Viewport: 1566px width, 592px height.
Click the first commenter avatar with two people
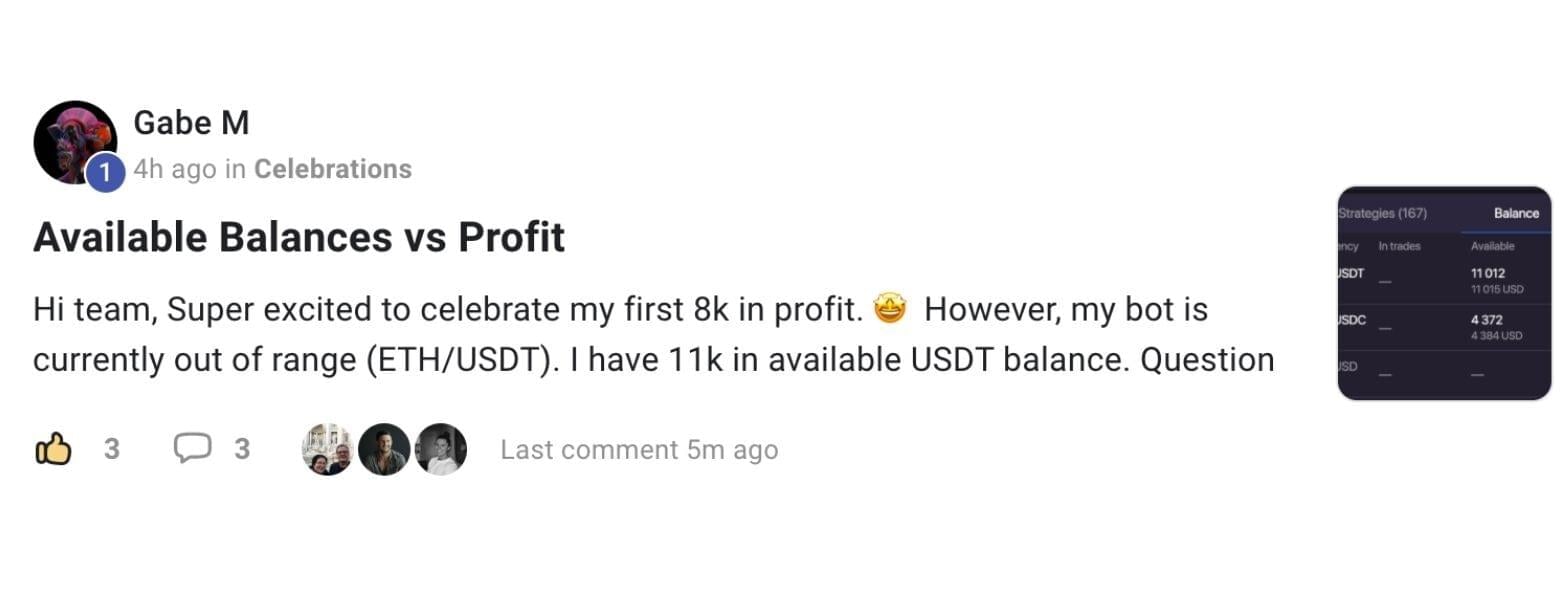tap(328, 449)
